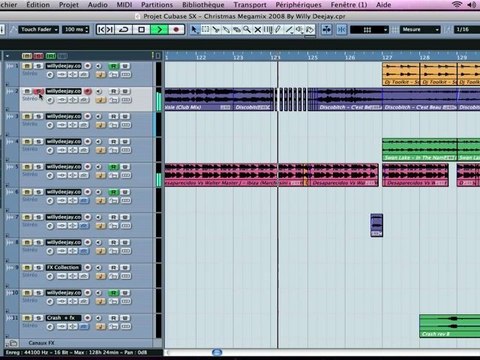Open the MIDI menu

point(124,5)
